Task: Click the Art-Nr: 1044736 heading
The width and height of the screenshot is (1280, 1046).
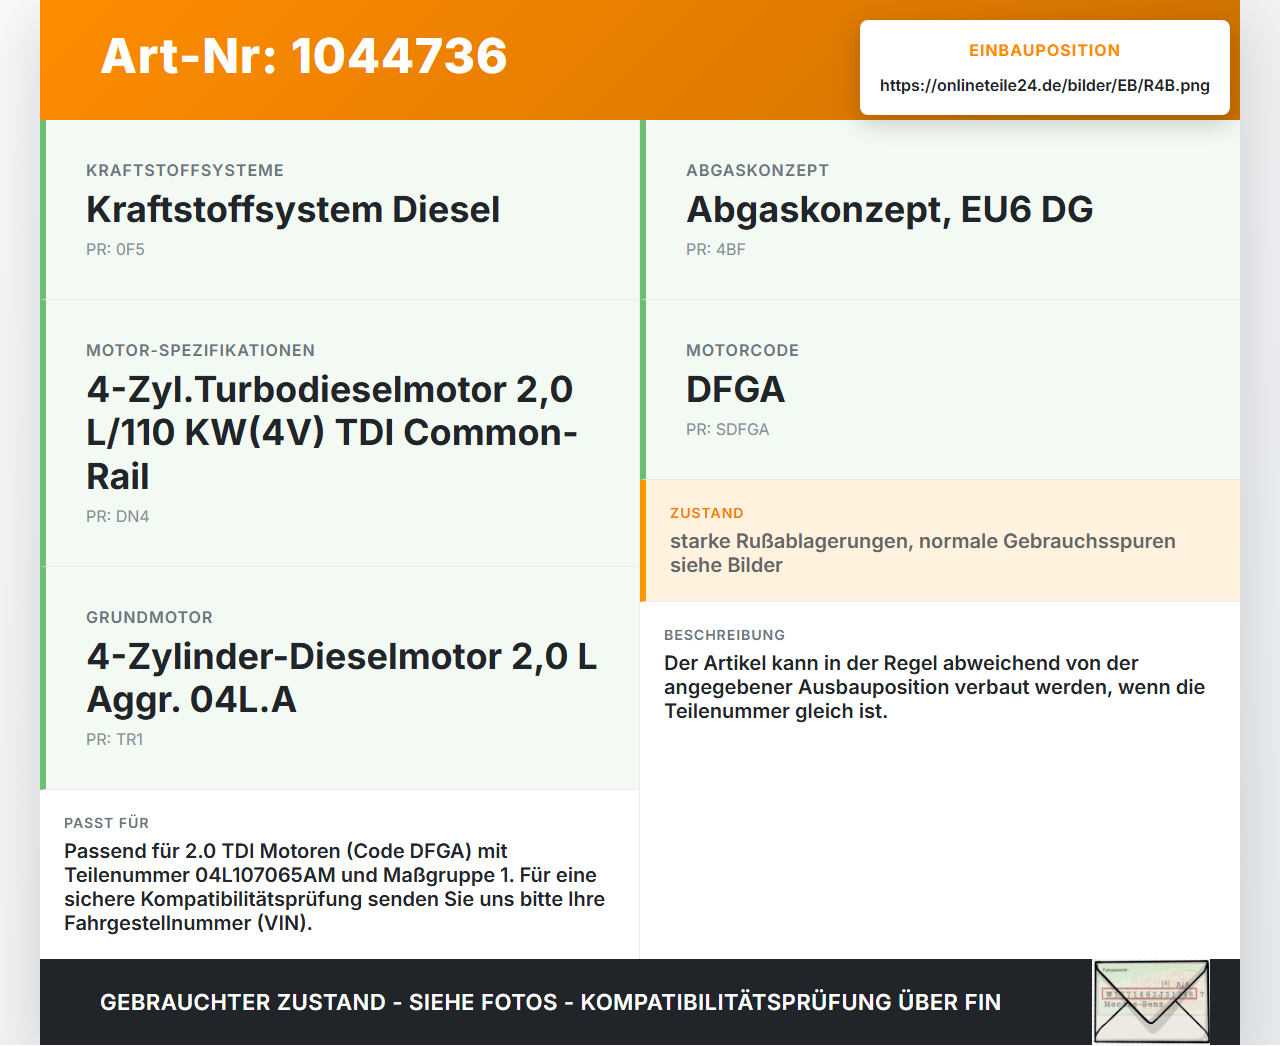Action: click(x=304, y=56)
